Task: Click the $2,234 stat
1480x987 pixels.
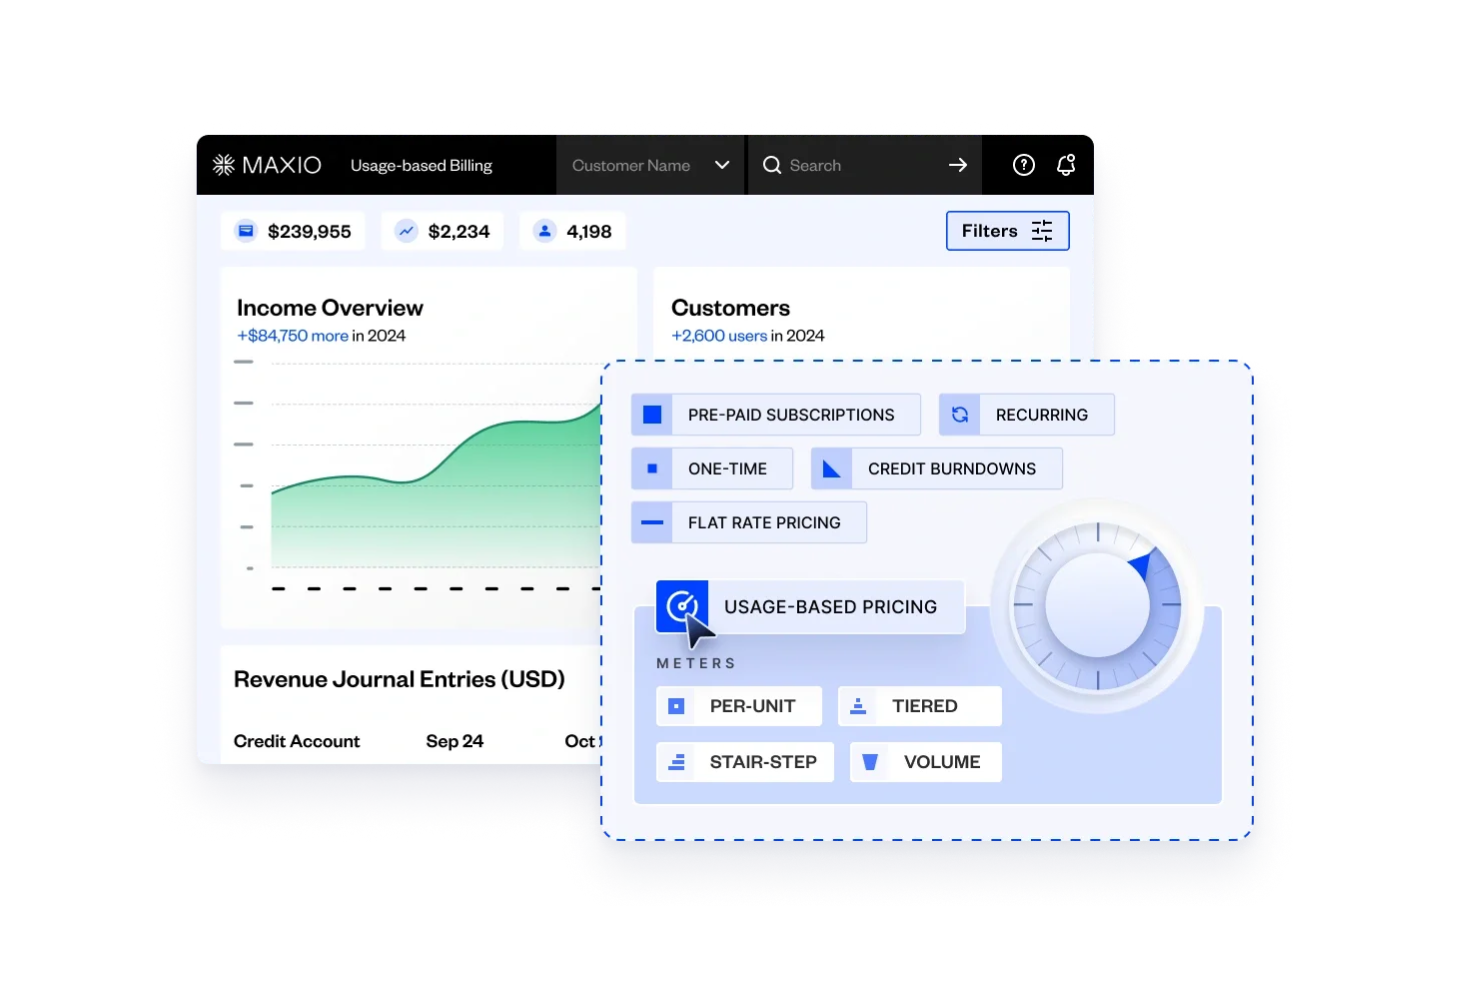Action: coord(442,231)
